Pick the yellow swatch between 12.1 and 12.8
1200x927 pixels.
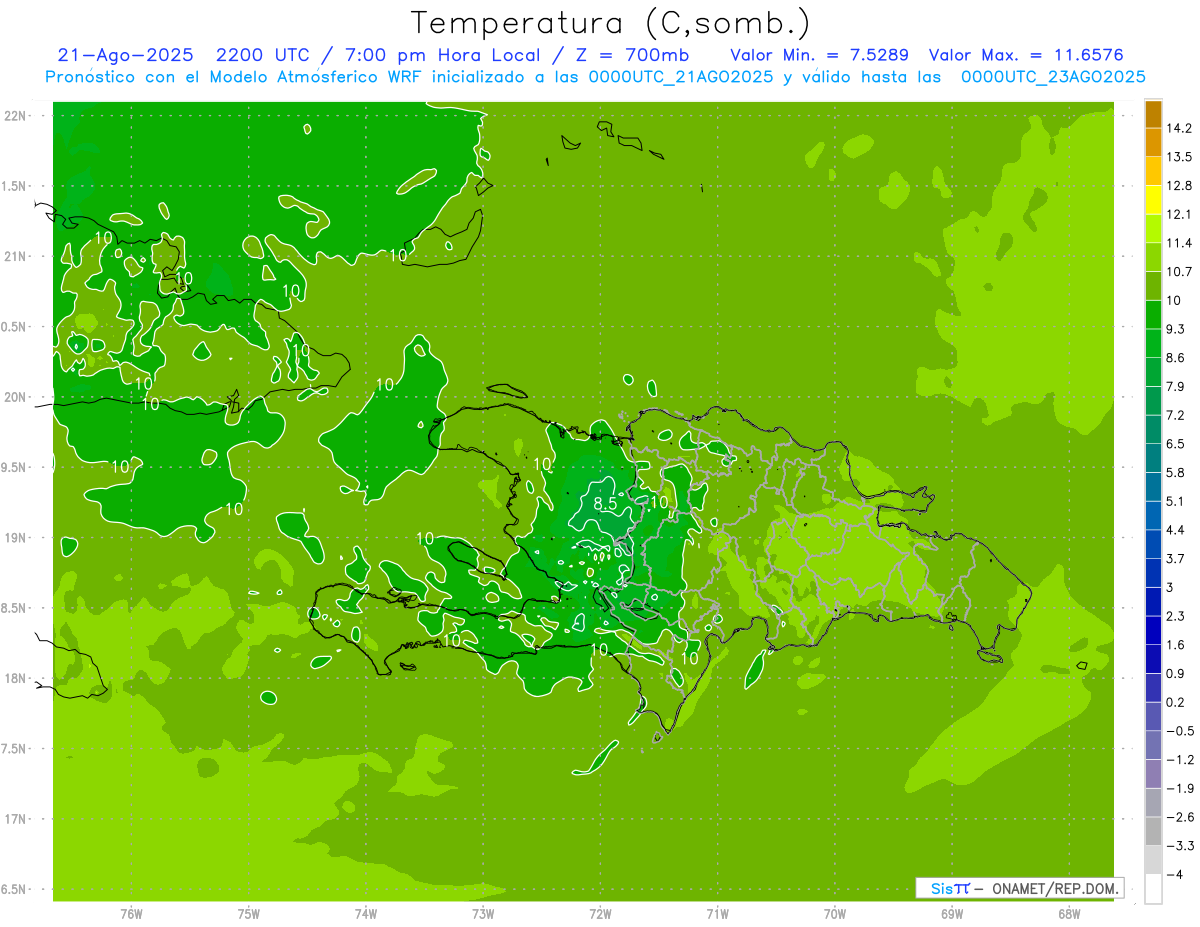click(x=1153, y=200)
